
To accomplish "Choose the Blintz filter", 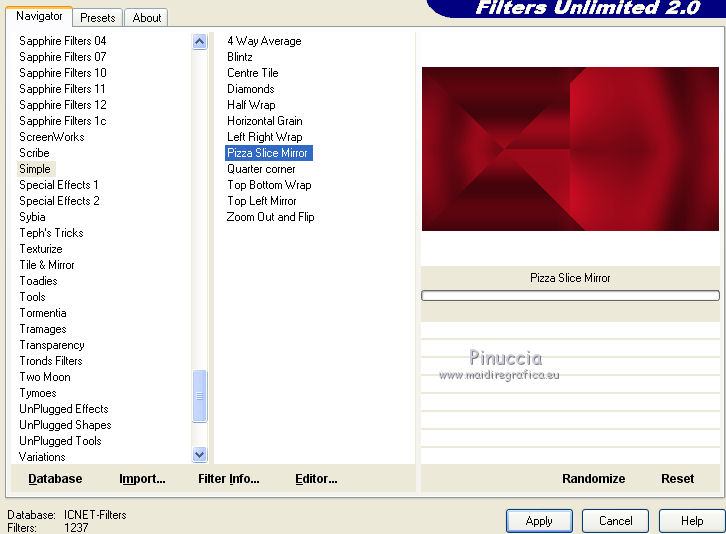I will point(240,57).
